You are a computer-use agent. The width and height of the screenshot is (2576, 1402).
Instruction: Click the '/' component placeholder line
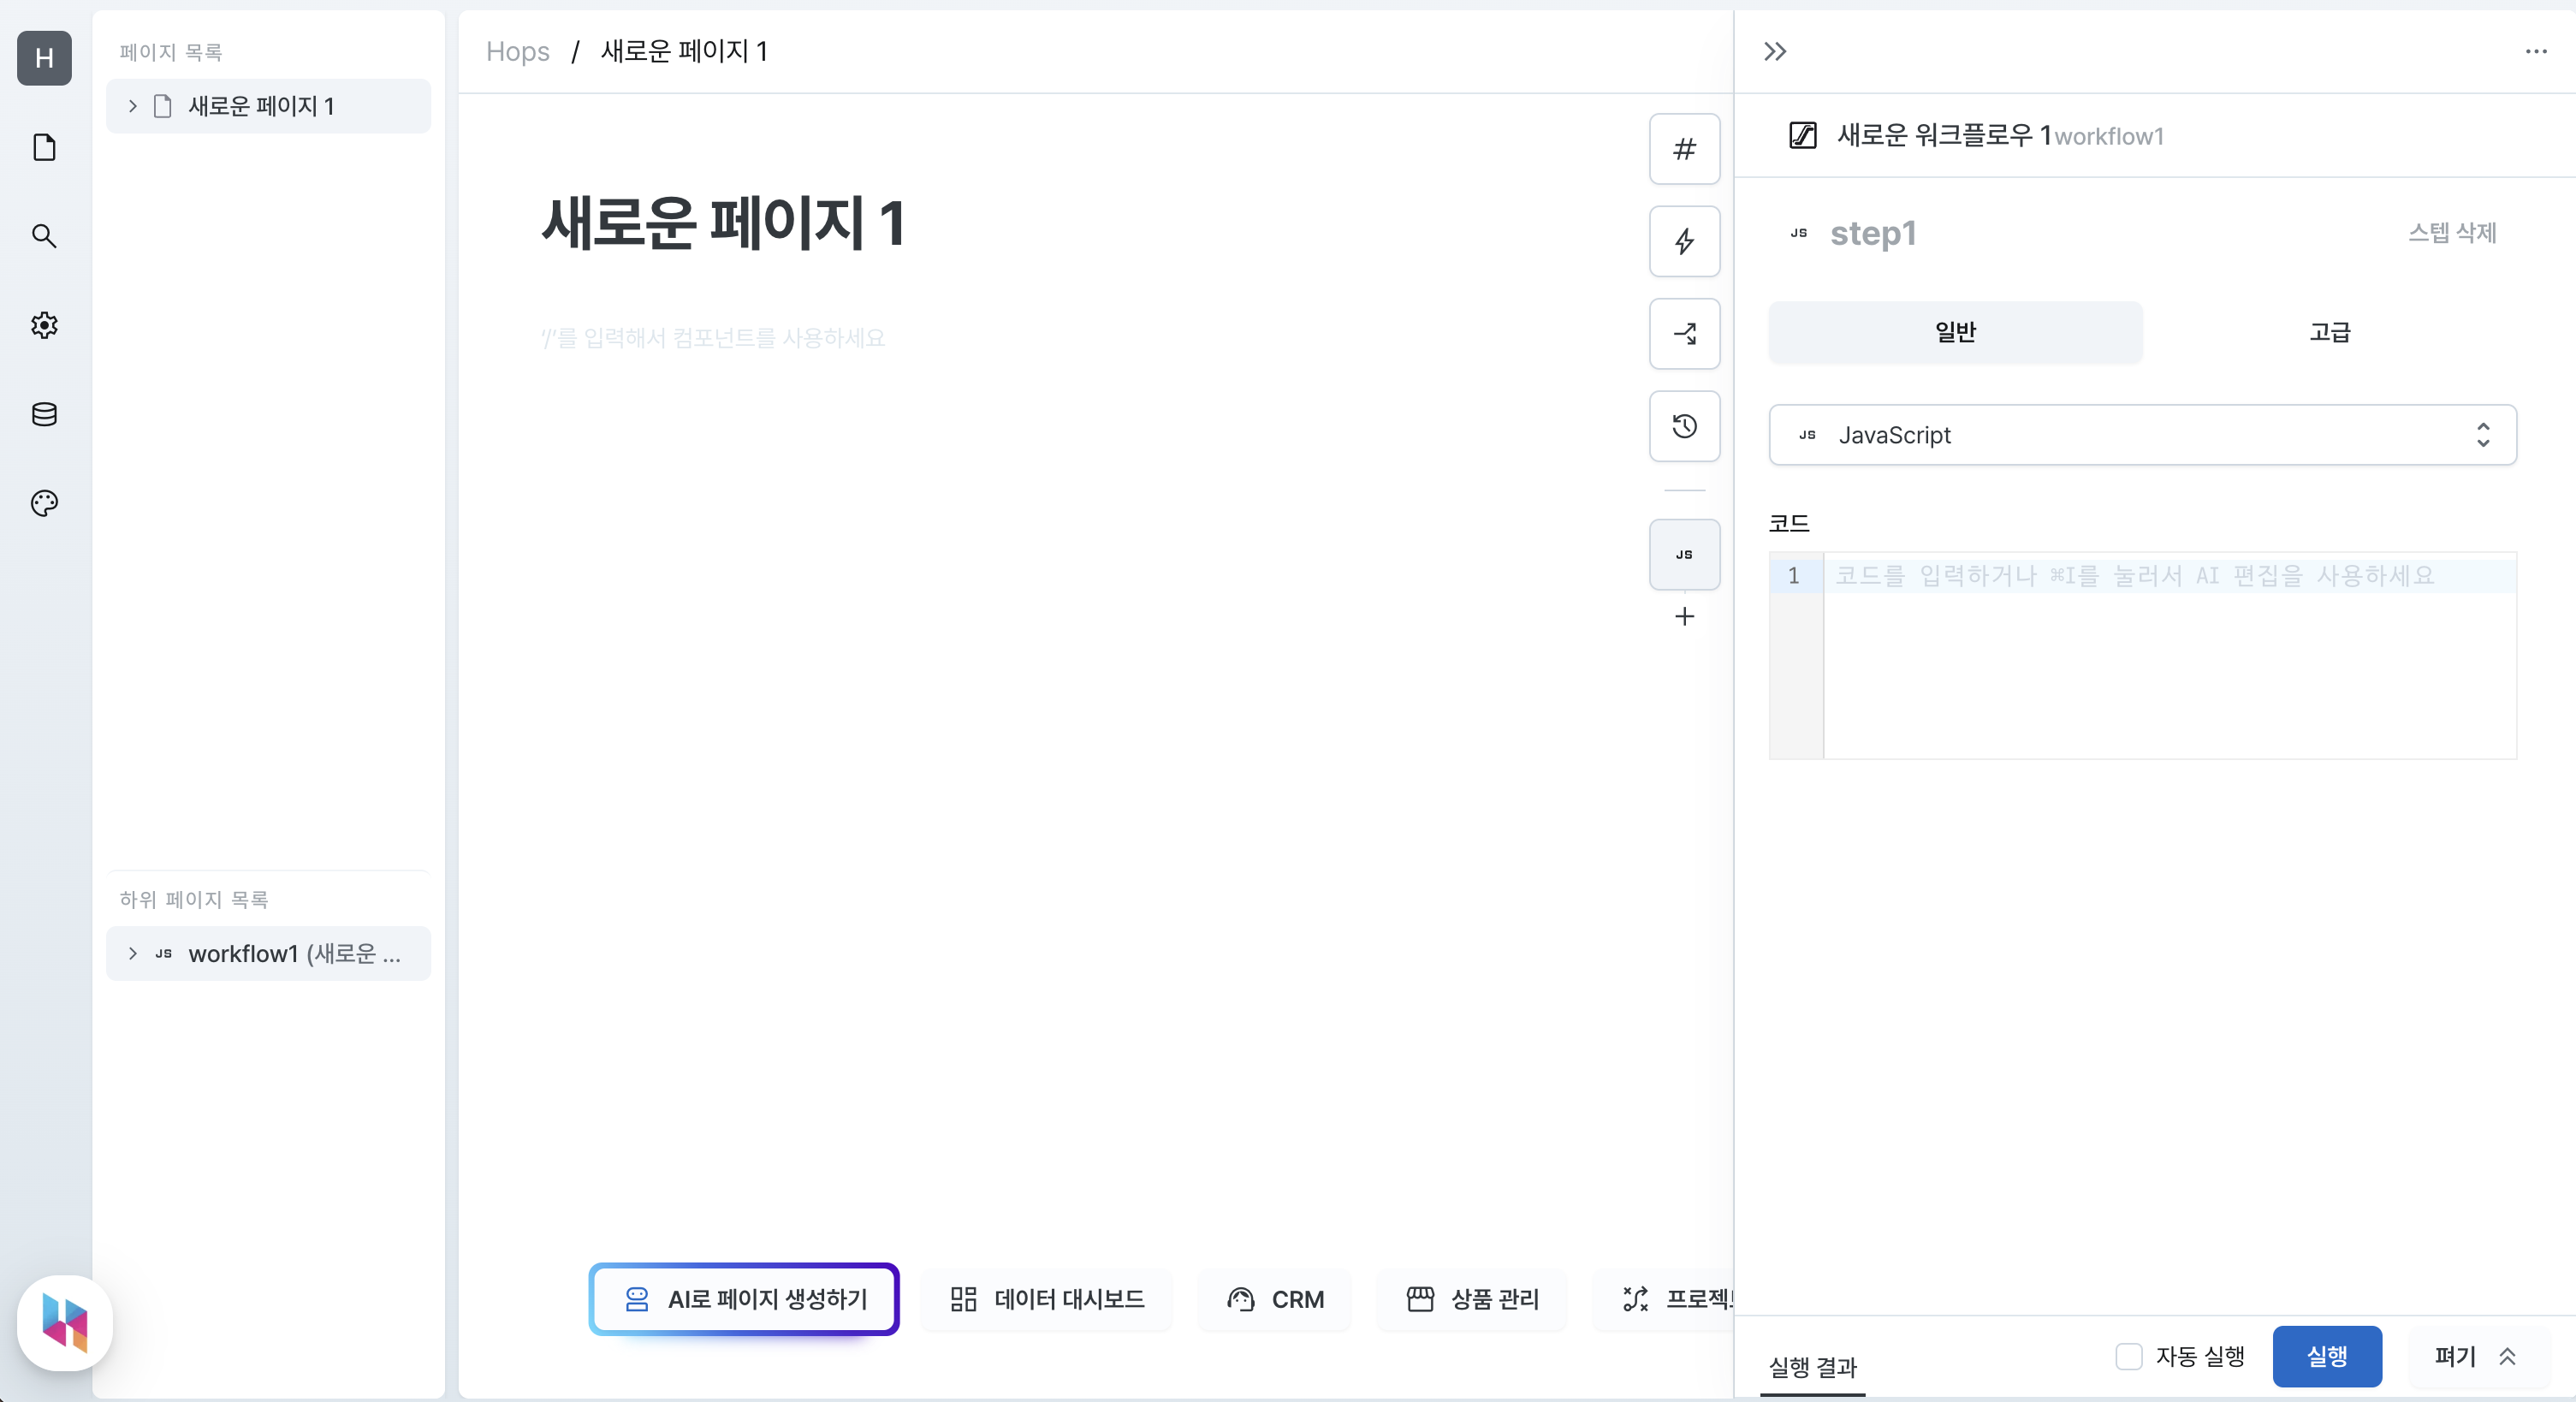(x=713, y=338)
